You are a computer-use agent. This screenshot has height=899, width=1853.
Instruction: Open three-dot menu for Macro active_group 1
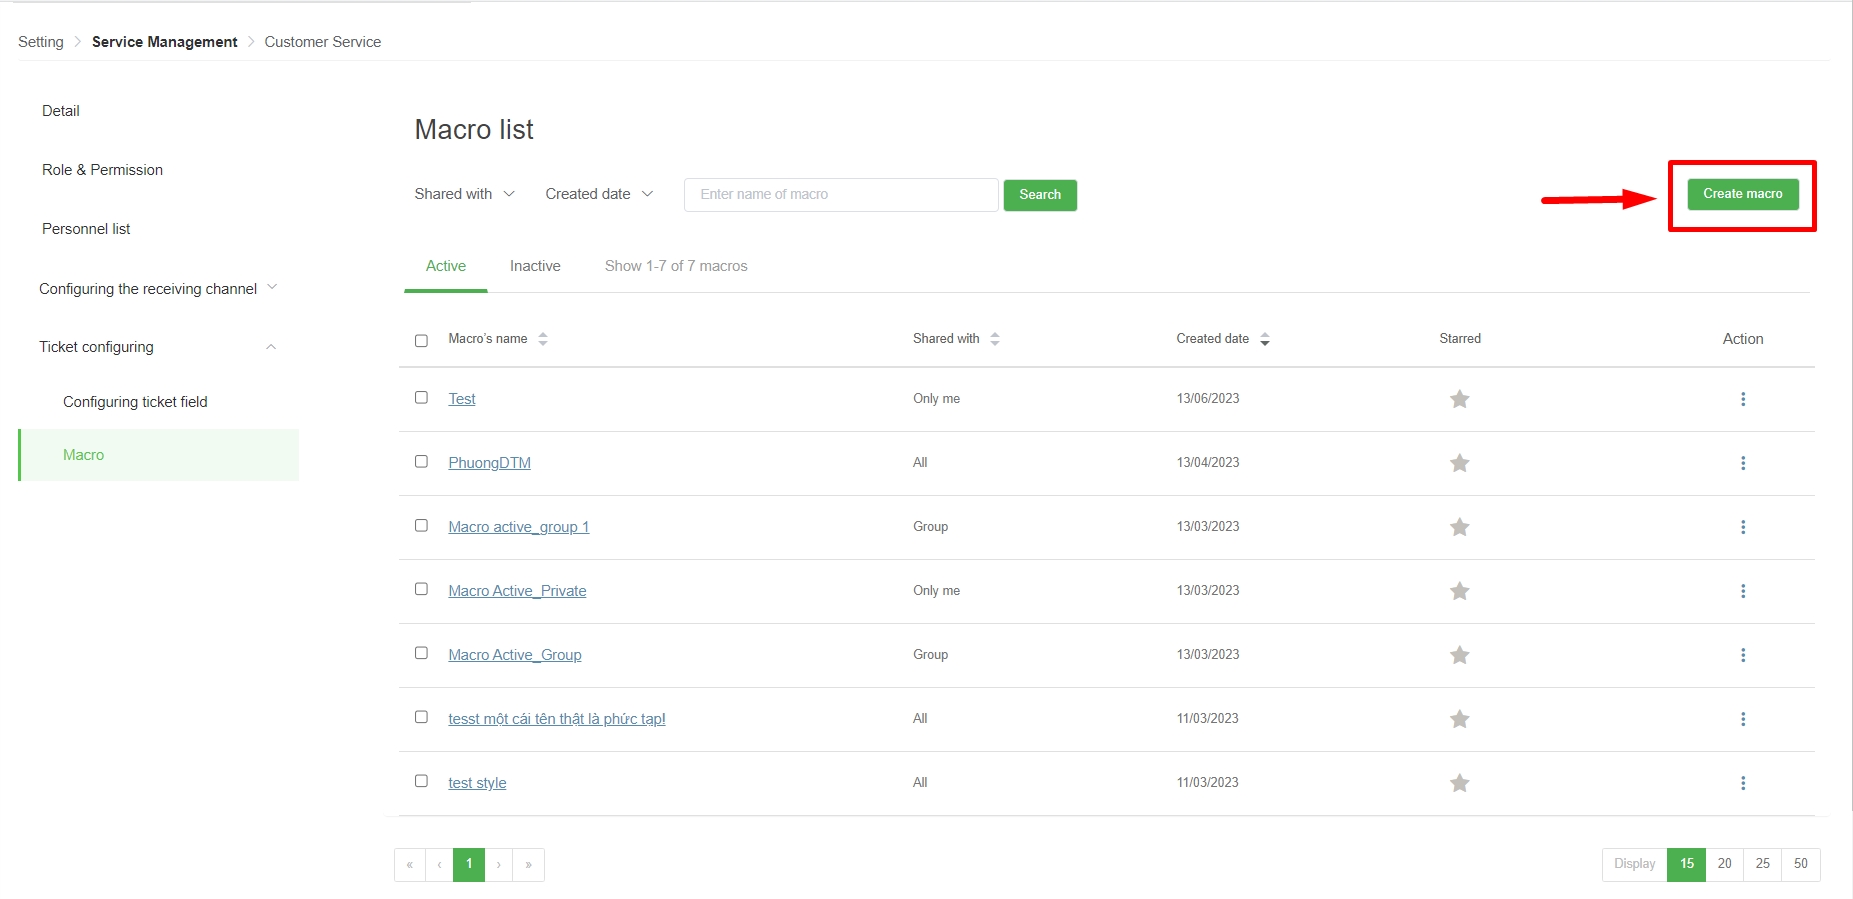[1742, 527]
